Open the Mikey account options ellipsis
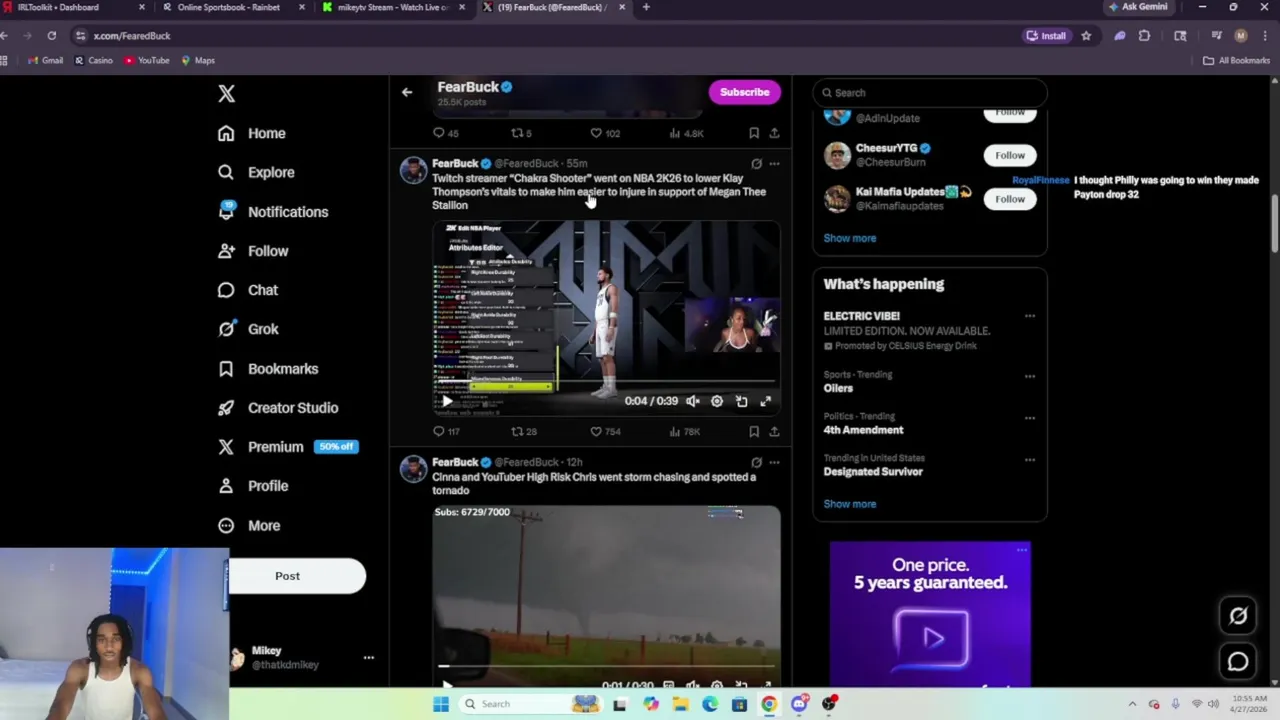This screenshot has width=1280, height=720. 368,658
